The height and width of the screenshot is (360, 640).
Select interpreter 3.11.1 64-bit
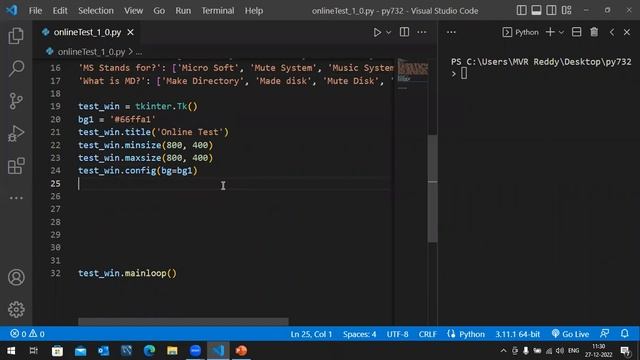coord(518,334)
